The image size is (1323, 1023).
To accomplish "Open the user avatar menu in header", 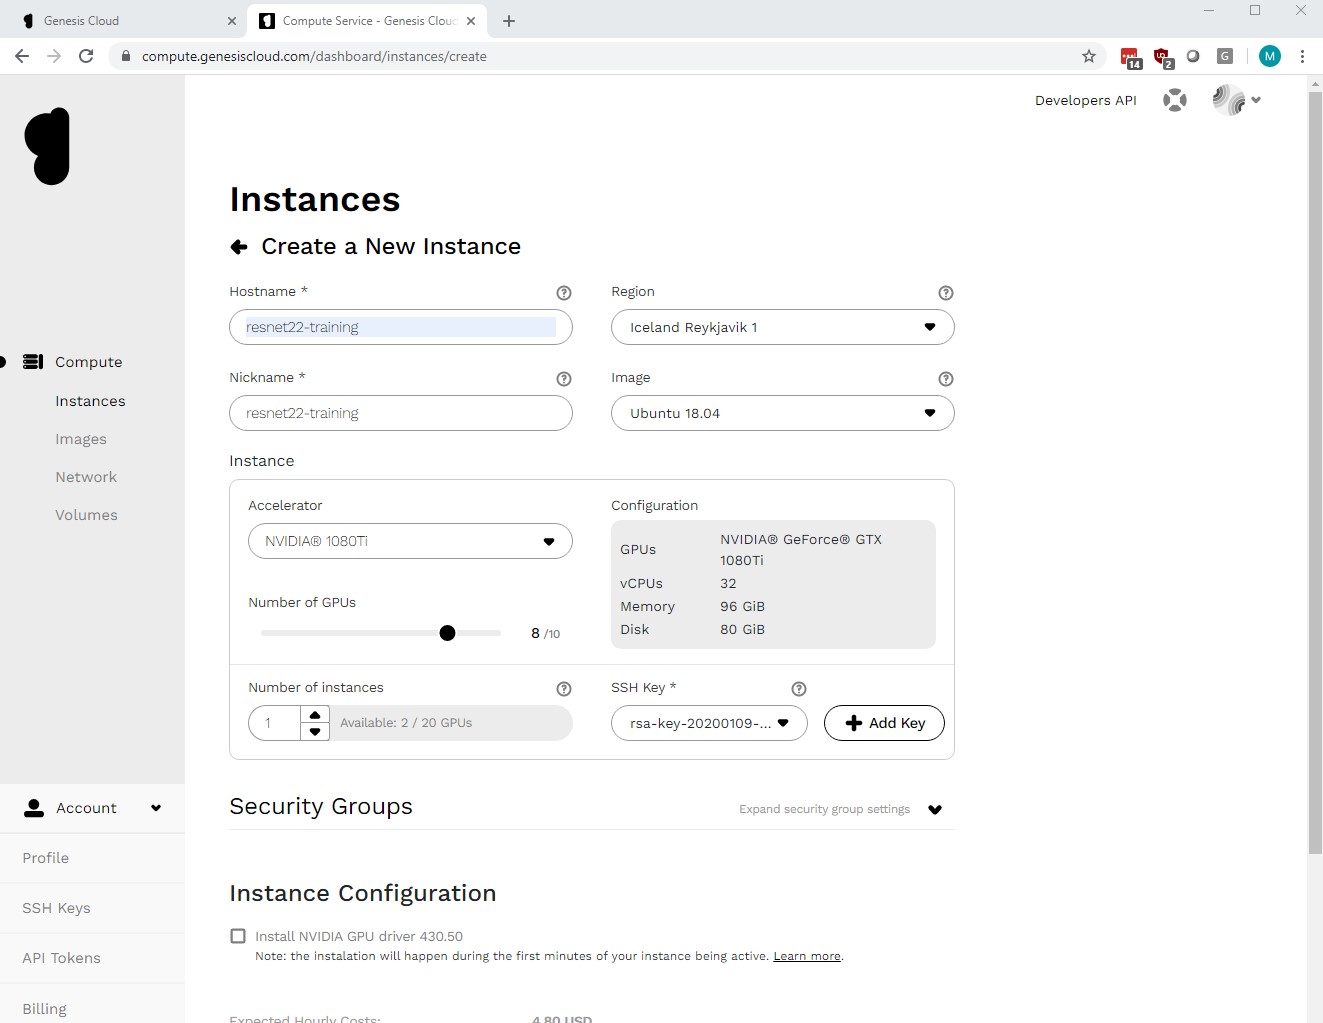I will coord(1236,100).
